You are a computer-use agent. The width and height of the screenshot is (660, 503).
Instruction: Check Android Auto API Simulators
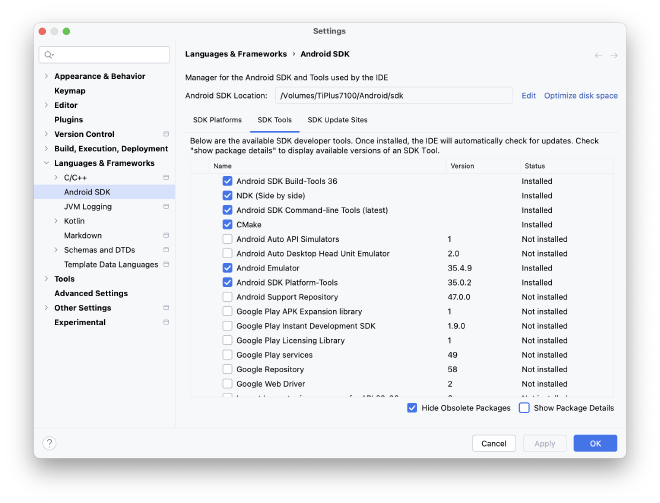point(227,239)
